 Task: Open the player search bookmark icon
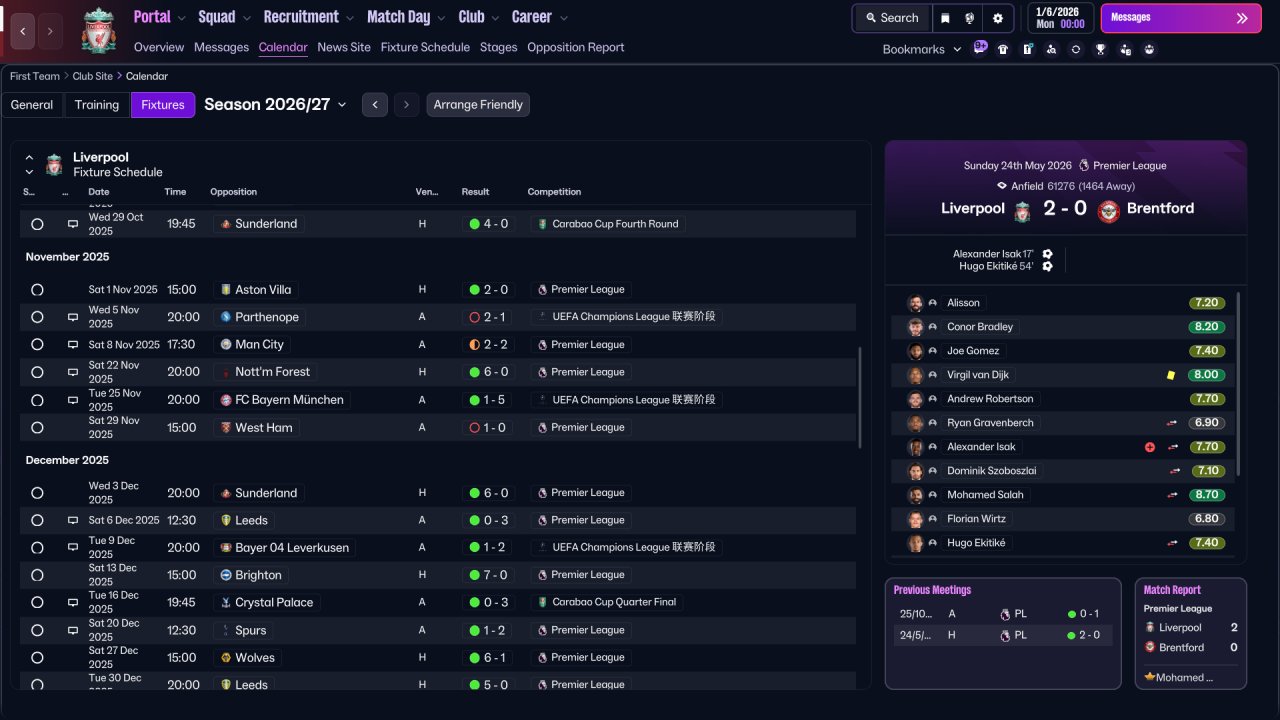[1051, 49]
